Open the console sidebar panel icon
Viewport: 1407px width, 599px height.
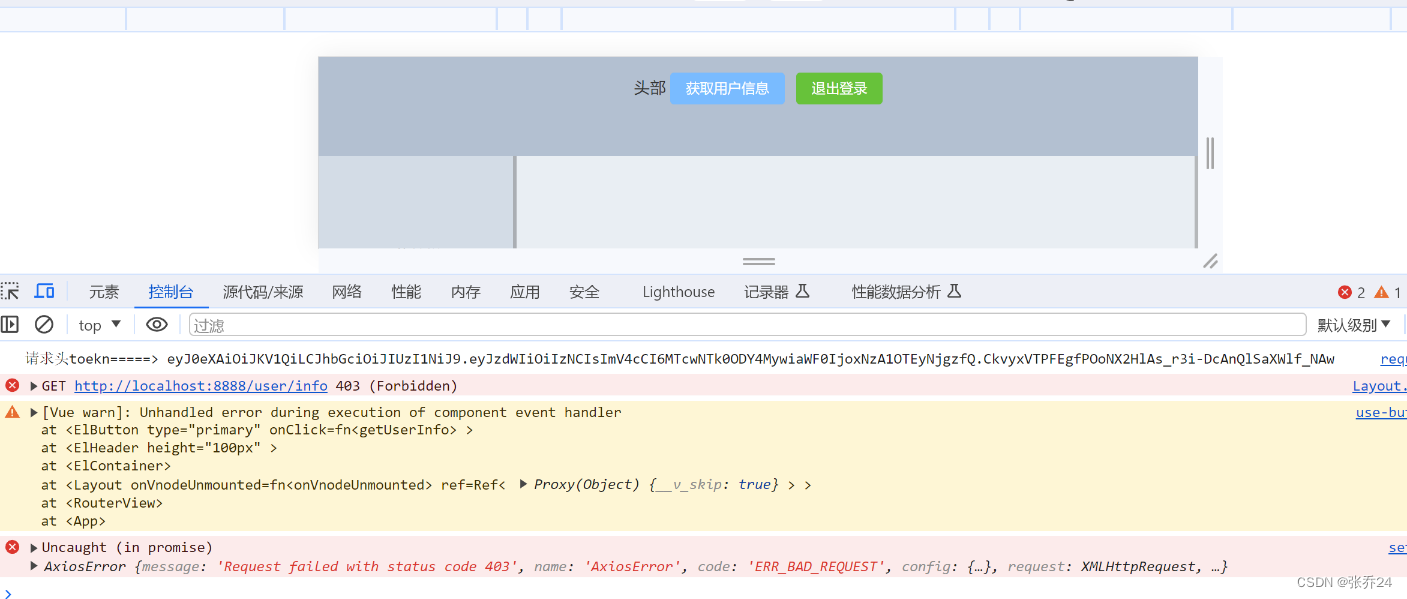point(11,324)
